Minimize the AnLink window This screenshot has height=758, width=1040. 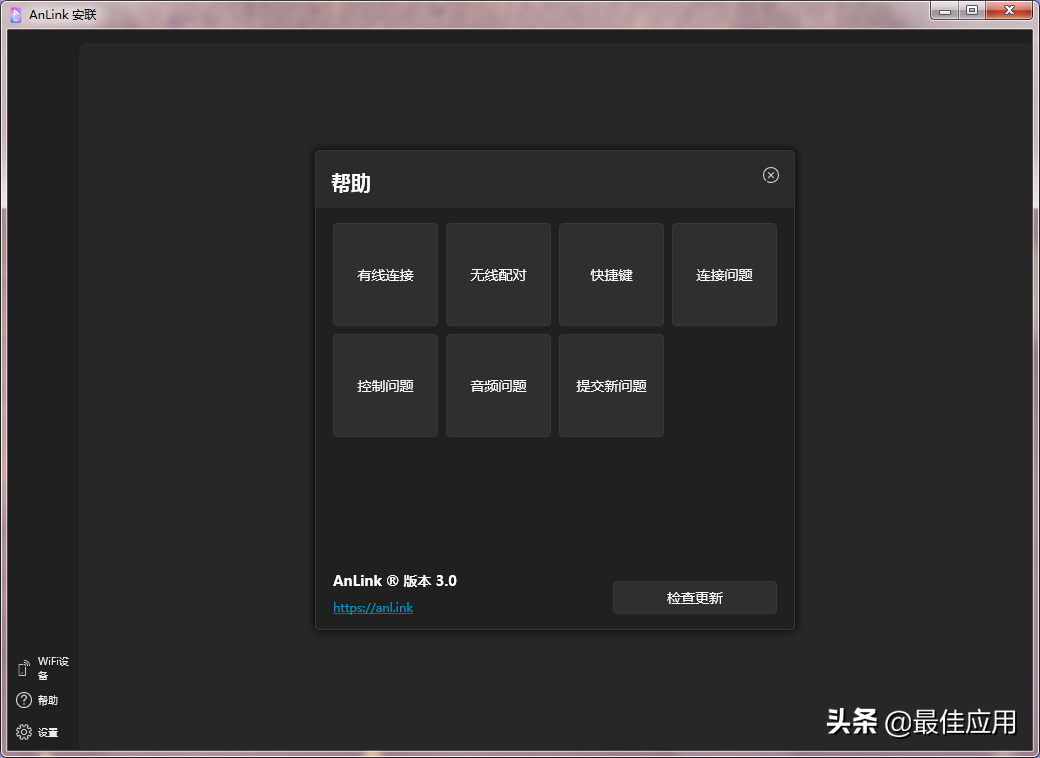[x=944, y=10]
